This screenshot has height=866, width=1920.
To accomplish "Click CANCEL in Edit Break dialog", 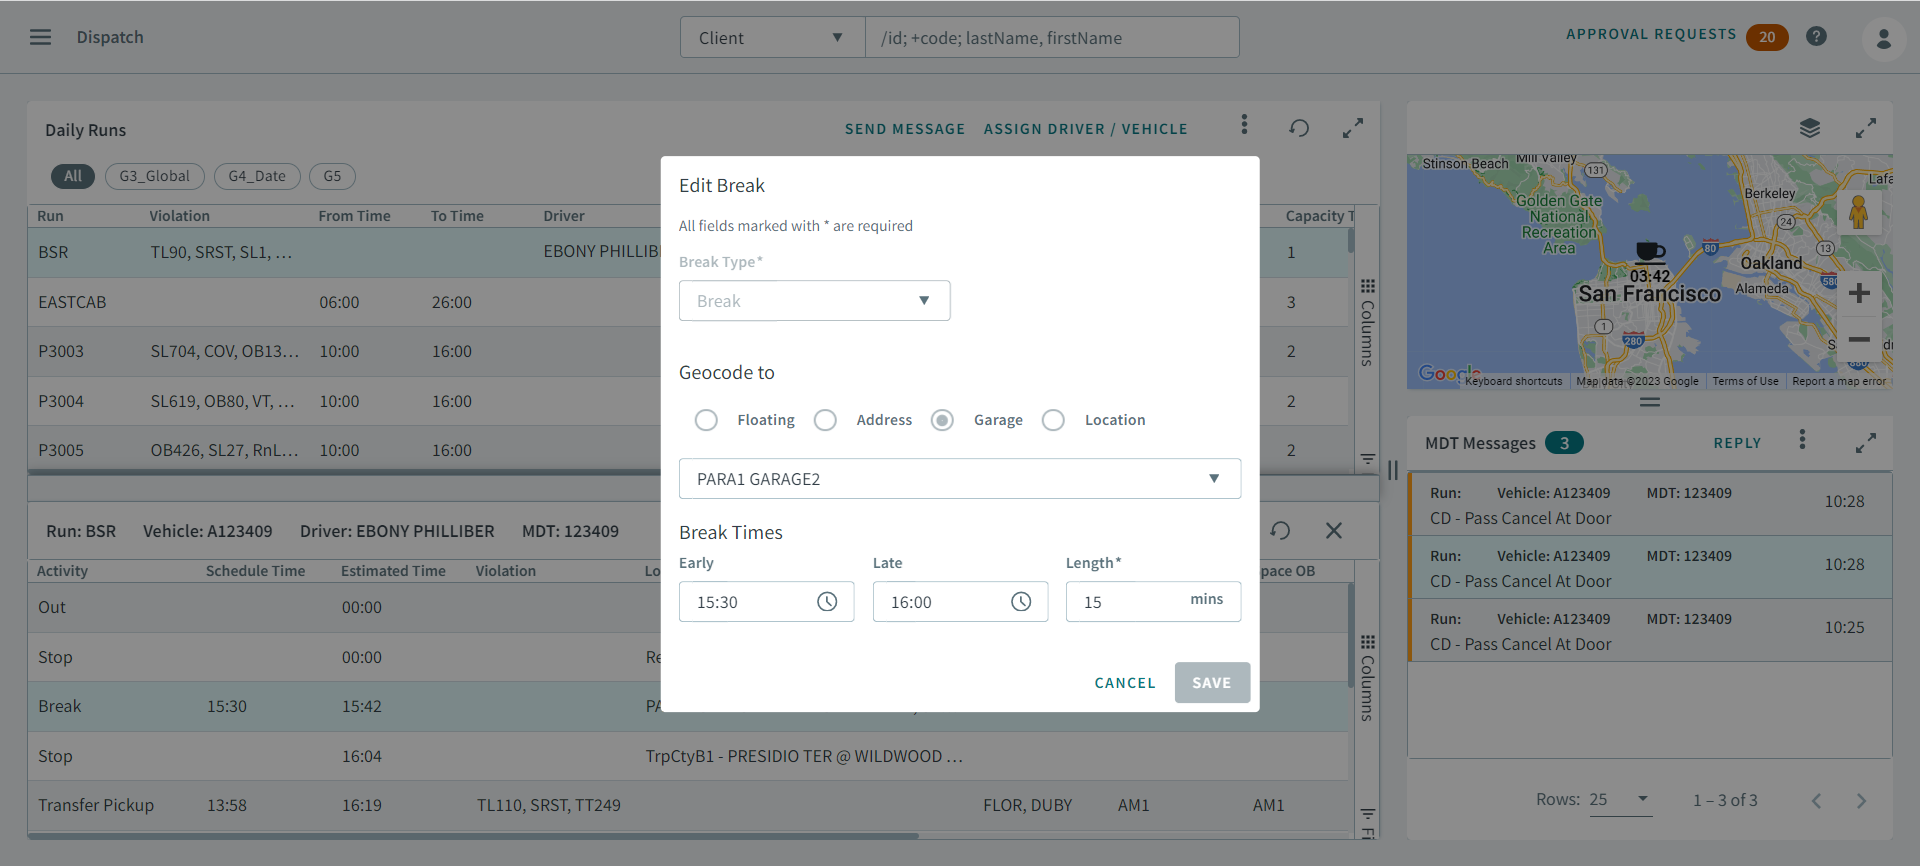I will [1125, 683].
